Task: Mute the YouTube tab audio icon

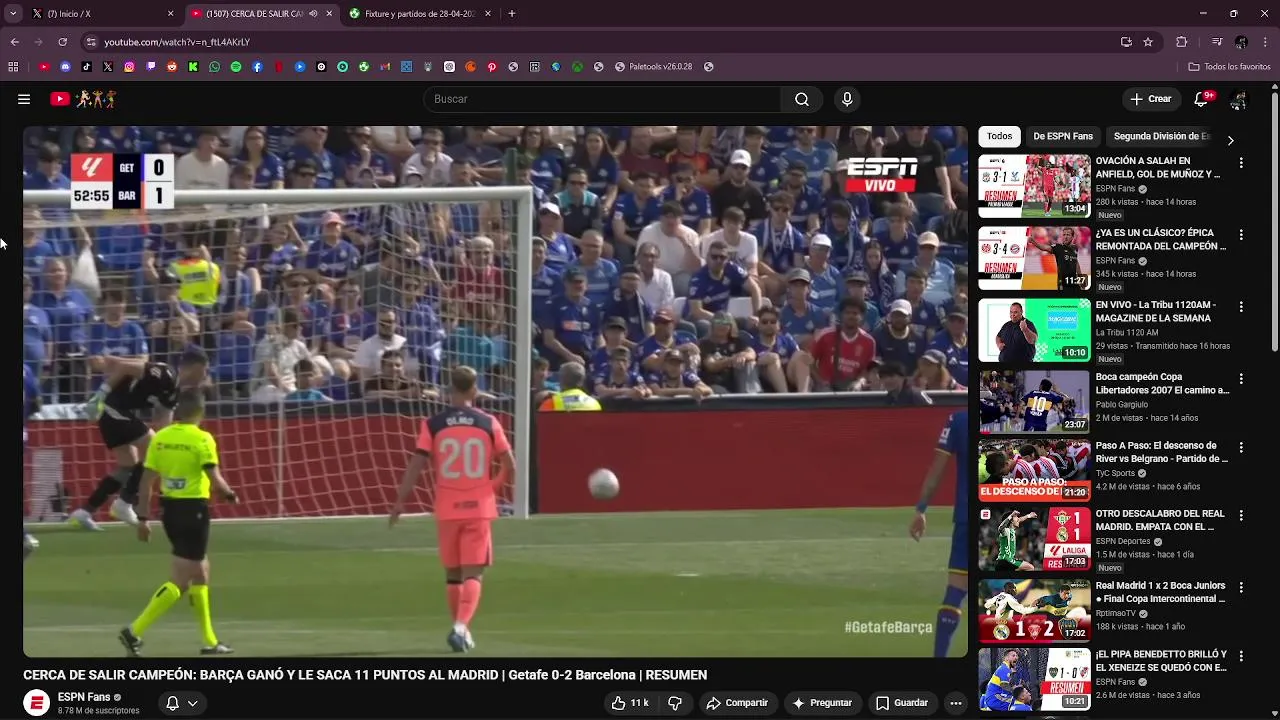Action: click(313, 14)
